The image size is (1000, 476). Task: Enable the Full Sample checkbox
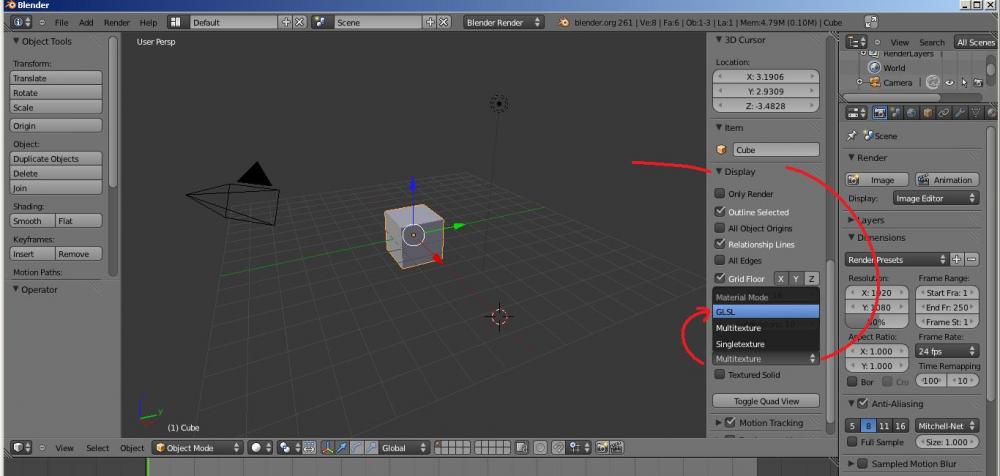point(852,442)
